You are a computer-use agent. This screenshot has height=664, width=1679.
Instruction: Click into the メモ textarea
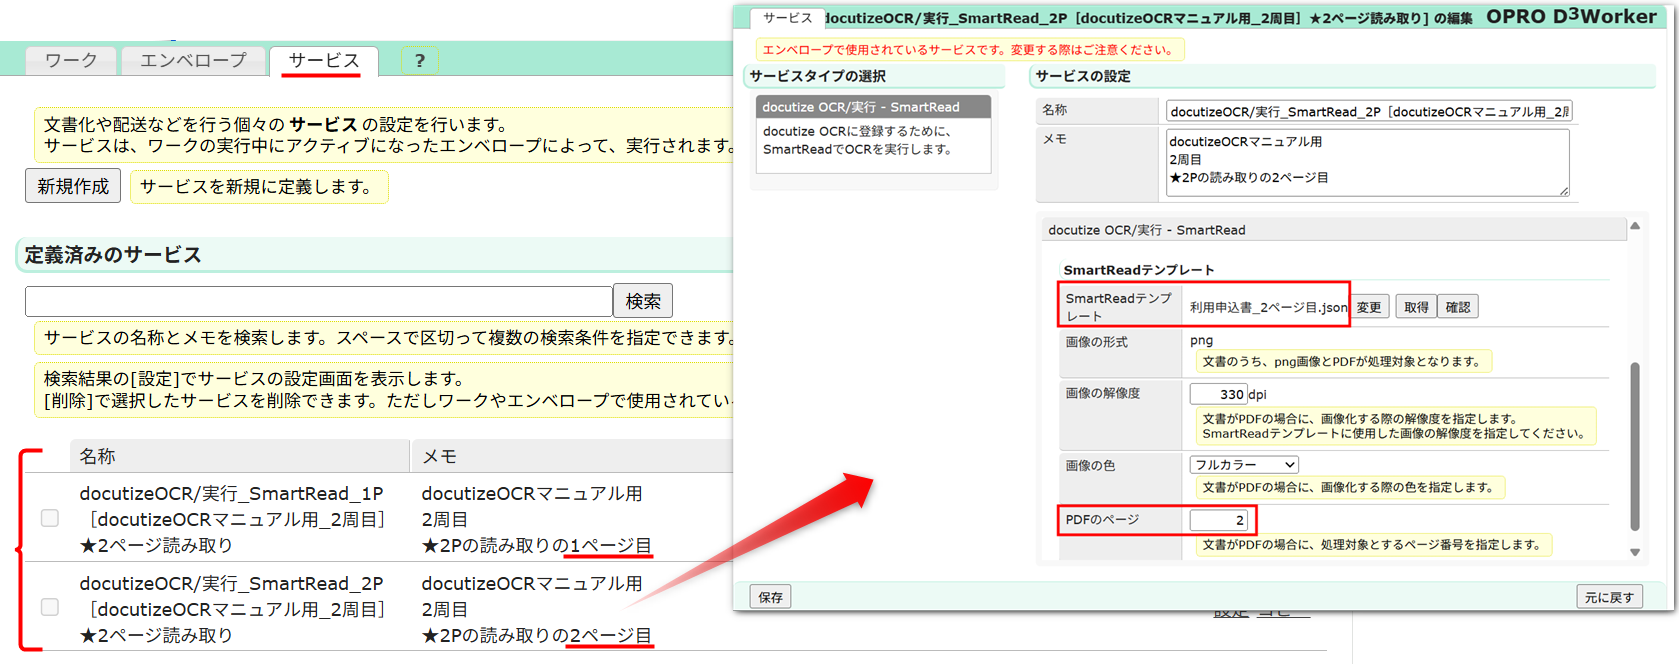[x=1367, y=162]
